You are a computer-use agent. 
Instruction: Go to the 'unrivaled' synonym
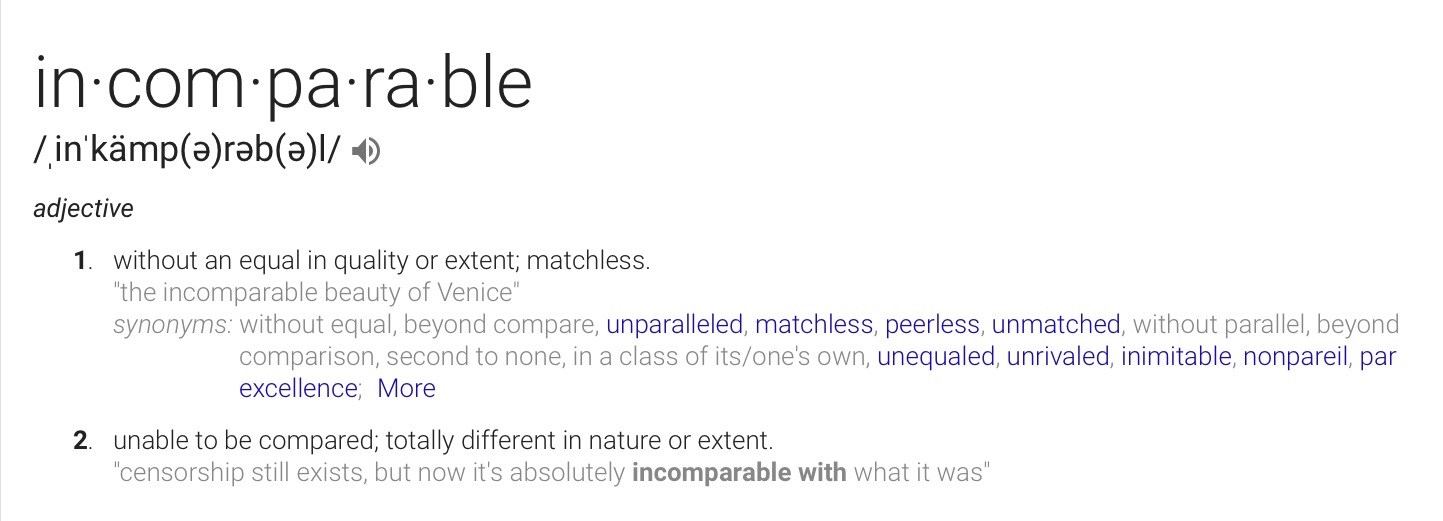[x=1057, y=357]
